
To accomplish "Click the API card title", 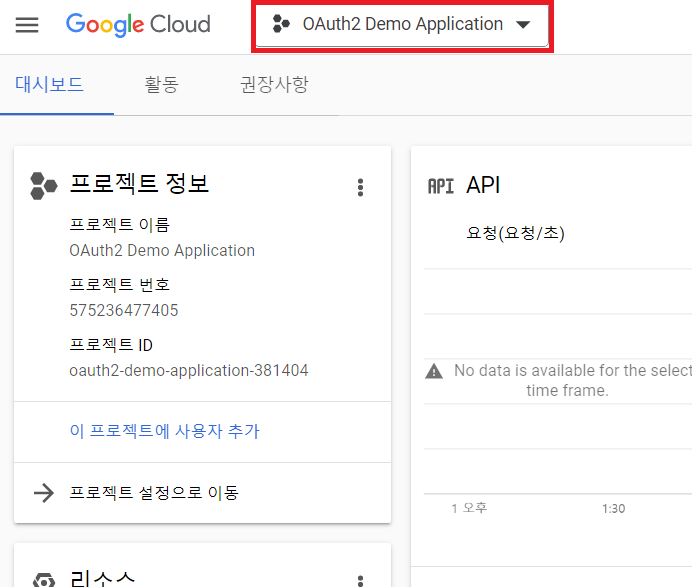I will [x=483, y=185].
